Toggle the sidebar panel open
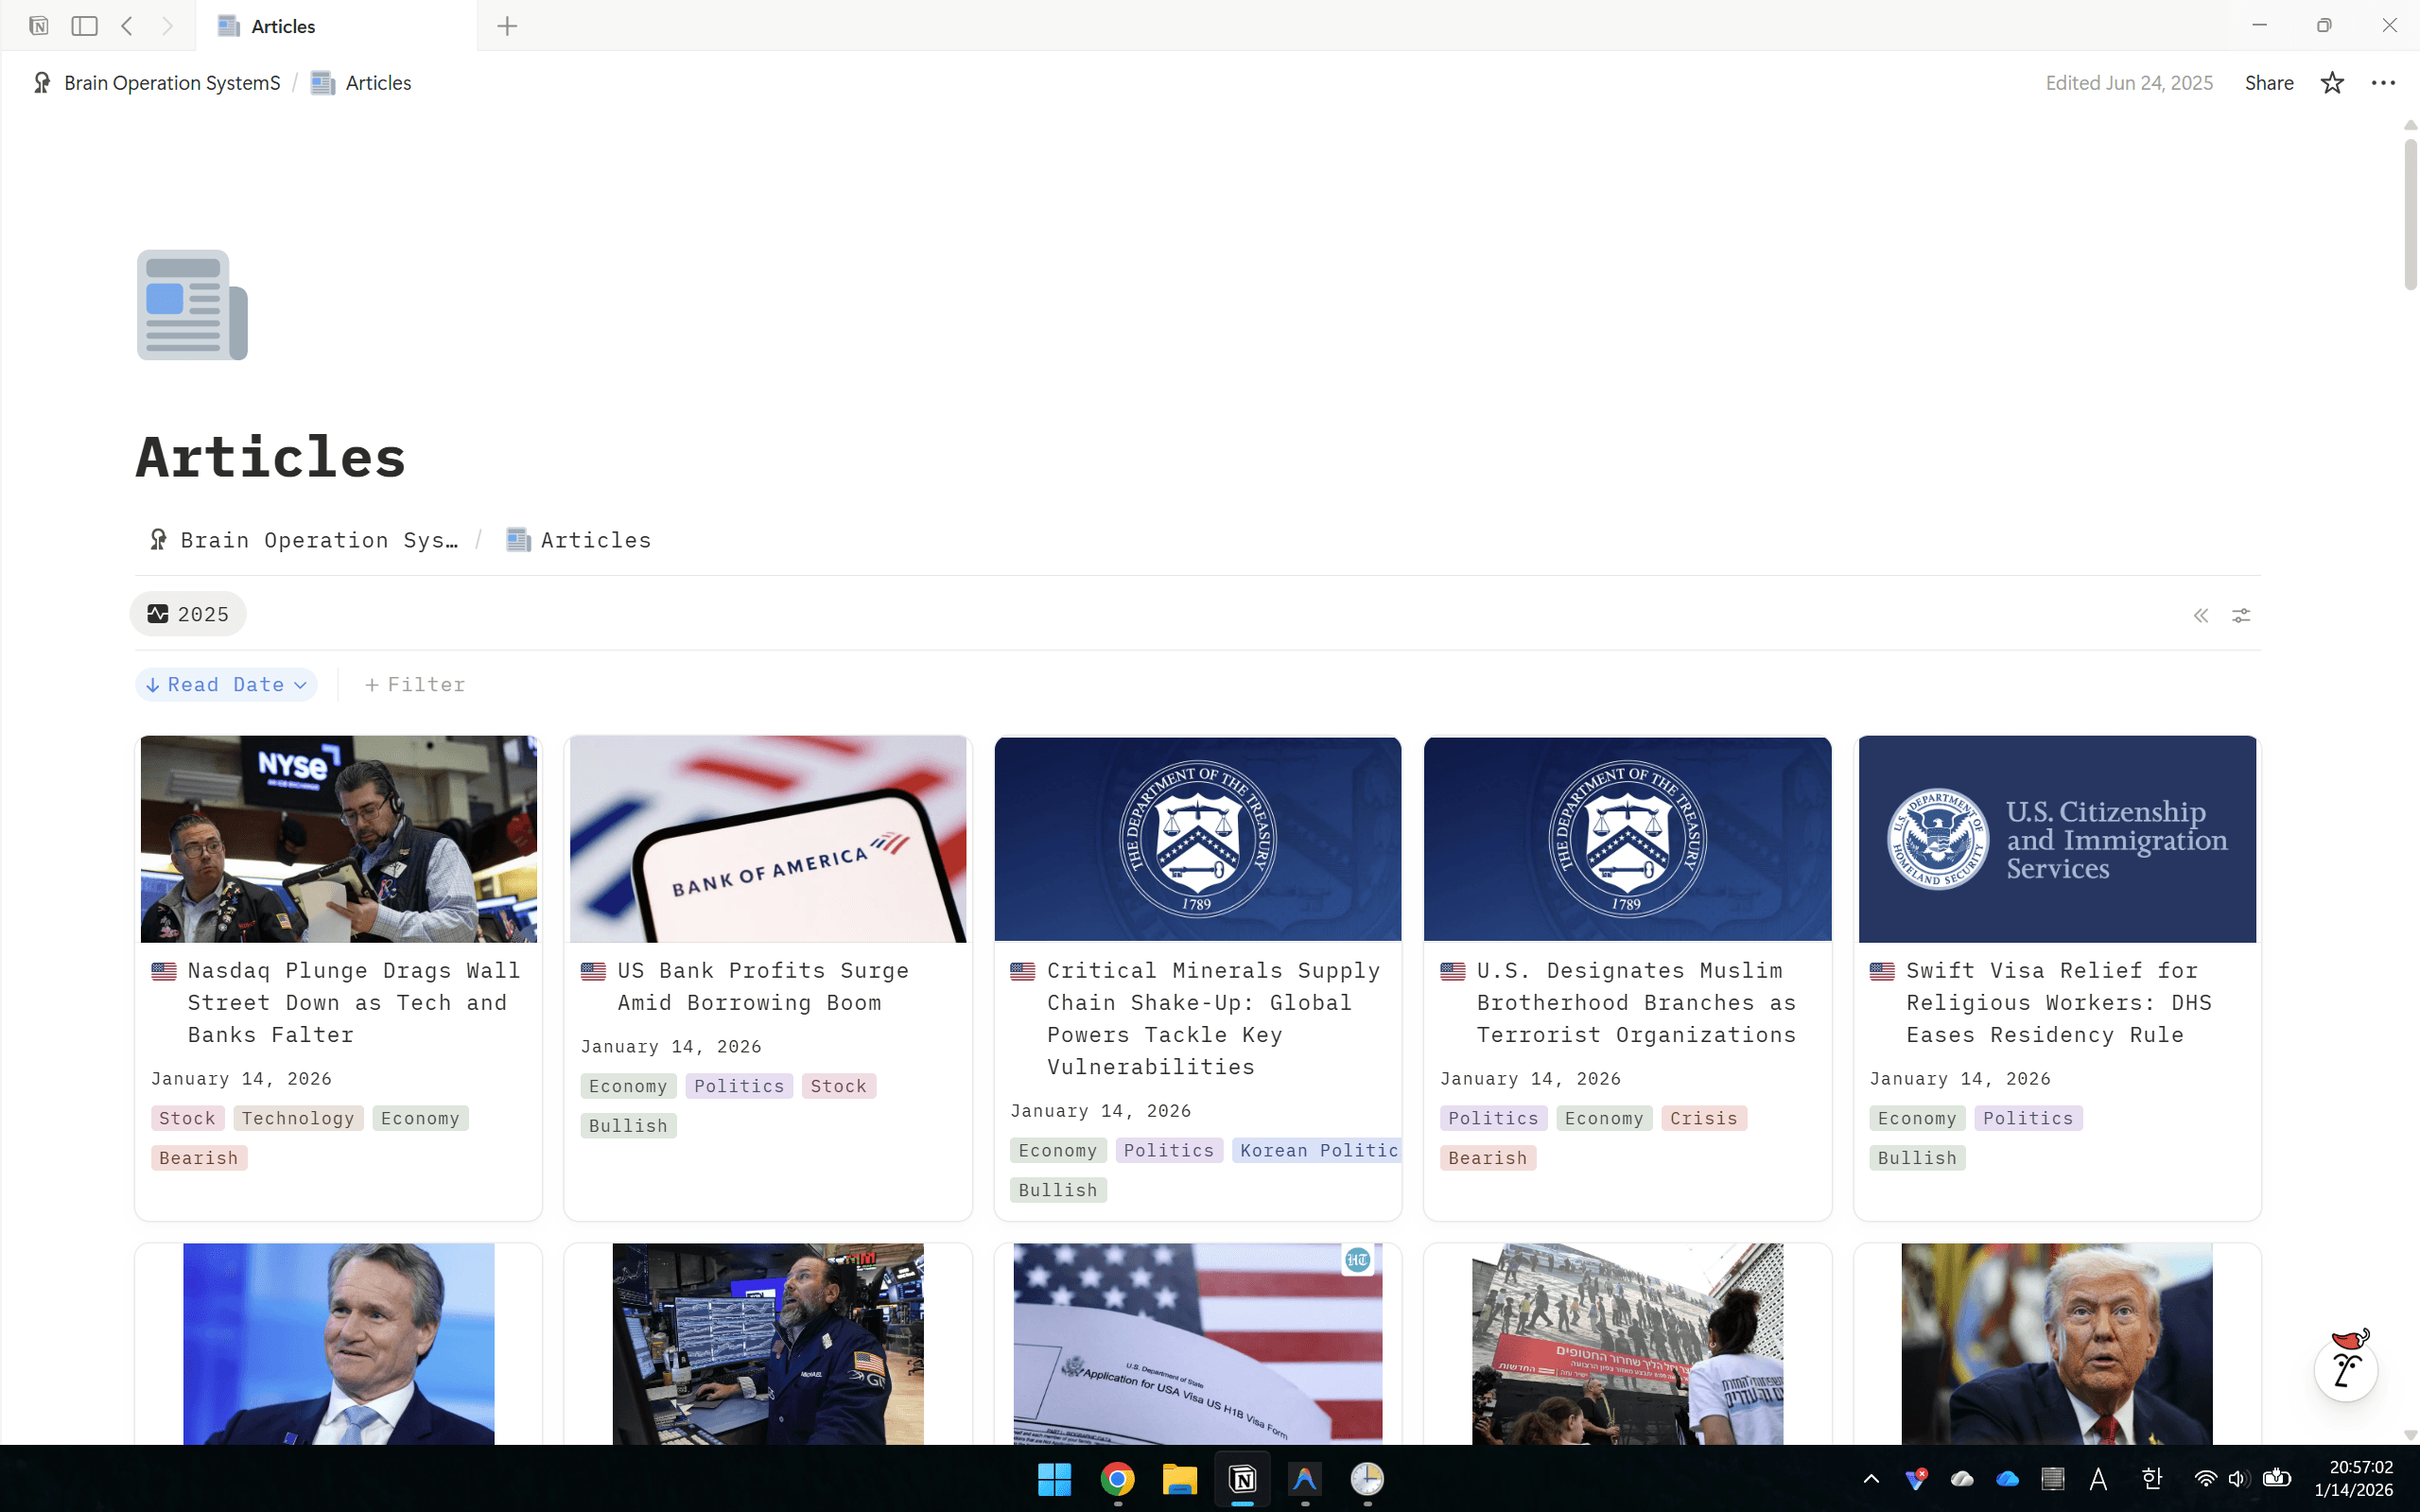2420x1512 pixels. click(x=84, y=26)
